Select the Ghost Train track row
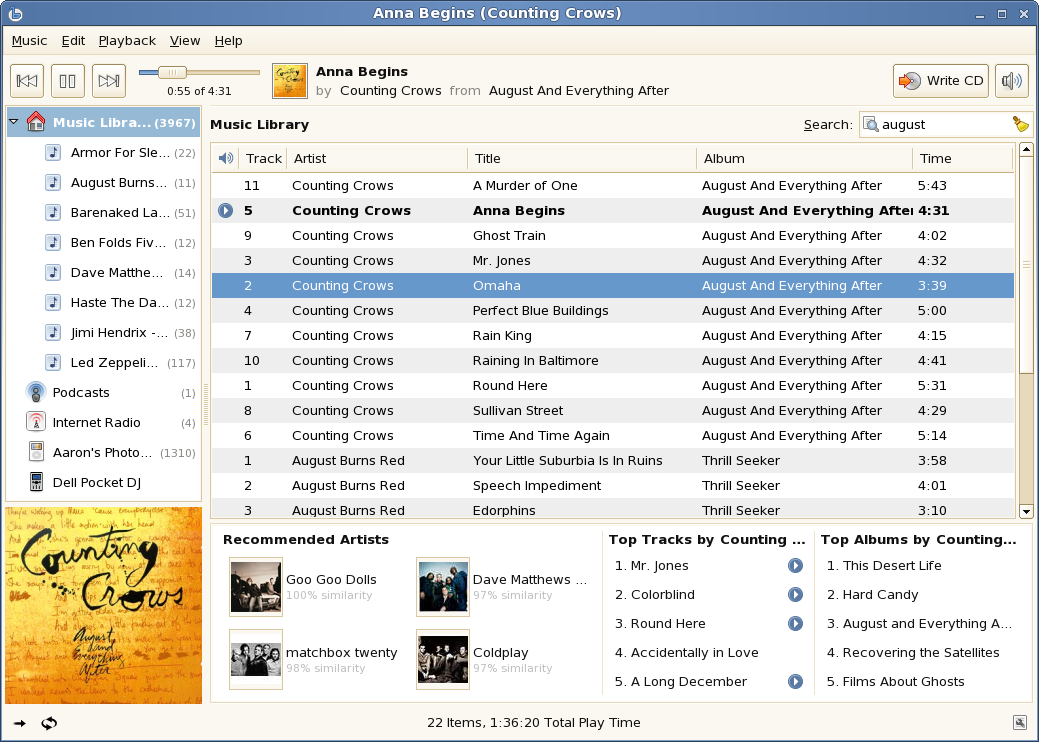Viewport: 1039px width, 742px height. coord(509,236)
